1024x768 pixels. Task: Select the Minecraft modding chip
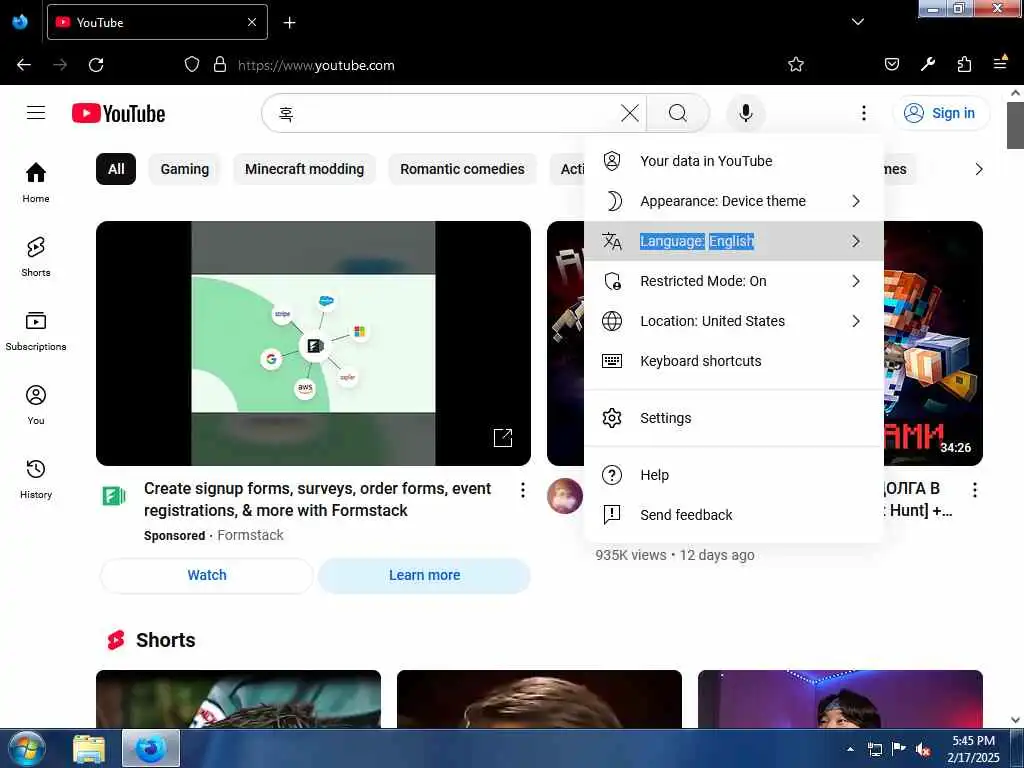coord(304,169)
